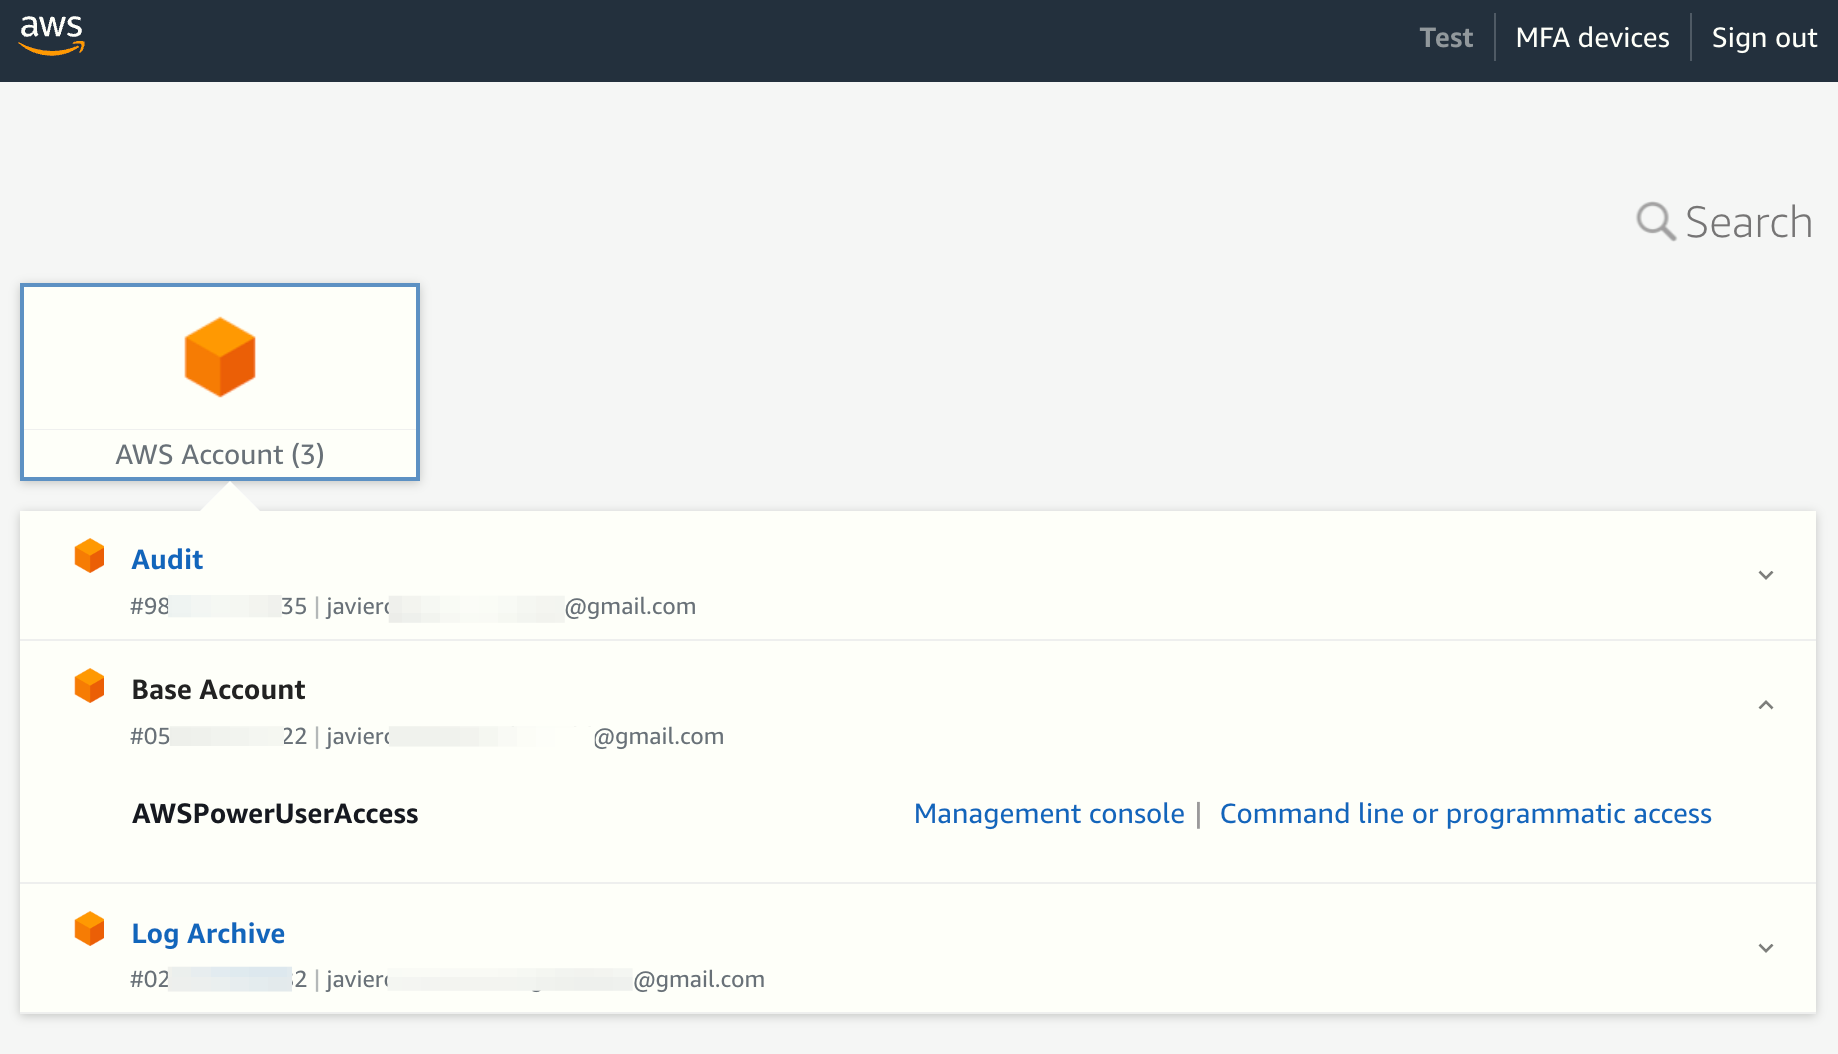This screenshot has height=1054, width=1838.
Task: Click the Log Archive cube icon
Action: pos(90,928)
